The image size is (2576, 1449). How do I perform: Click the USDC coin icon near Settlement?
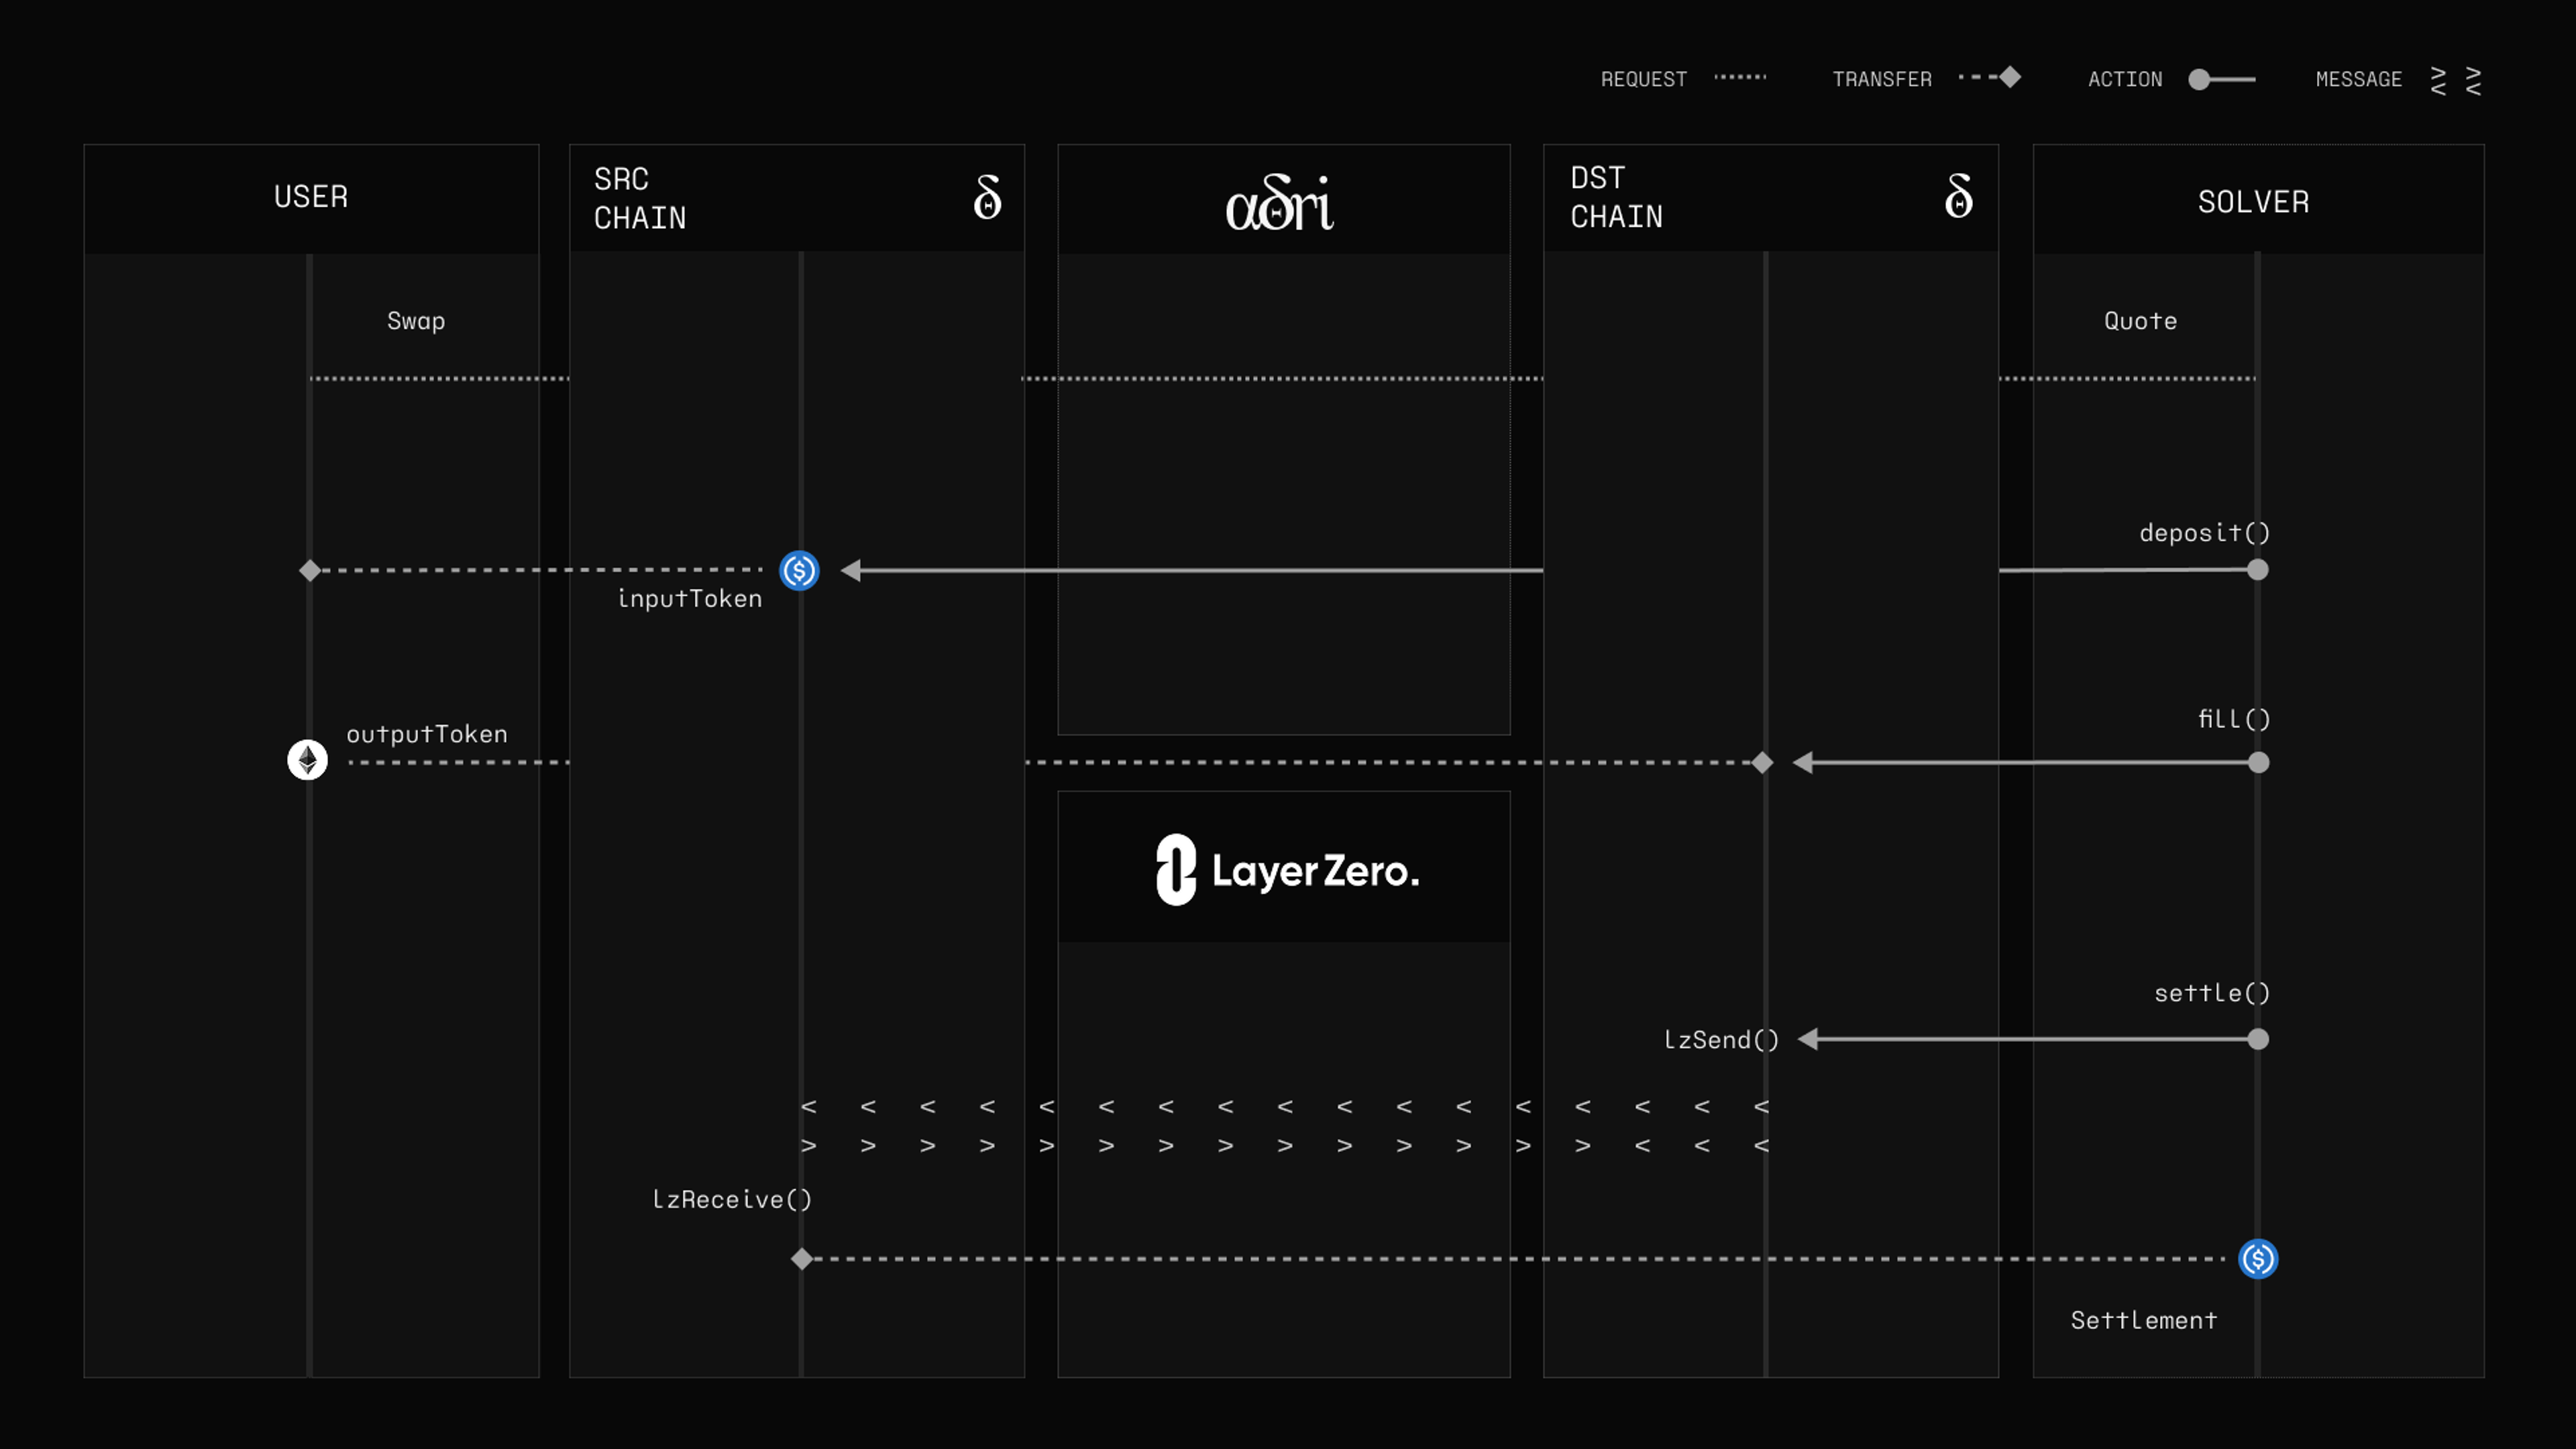(x=2258, y=1259)
